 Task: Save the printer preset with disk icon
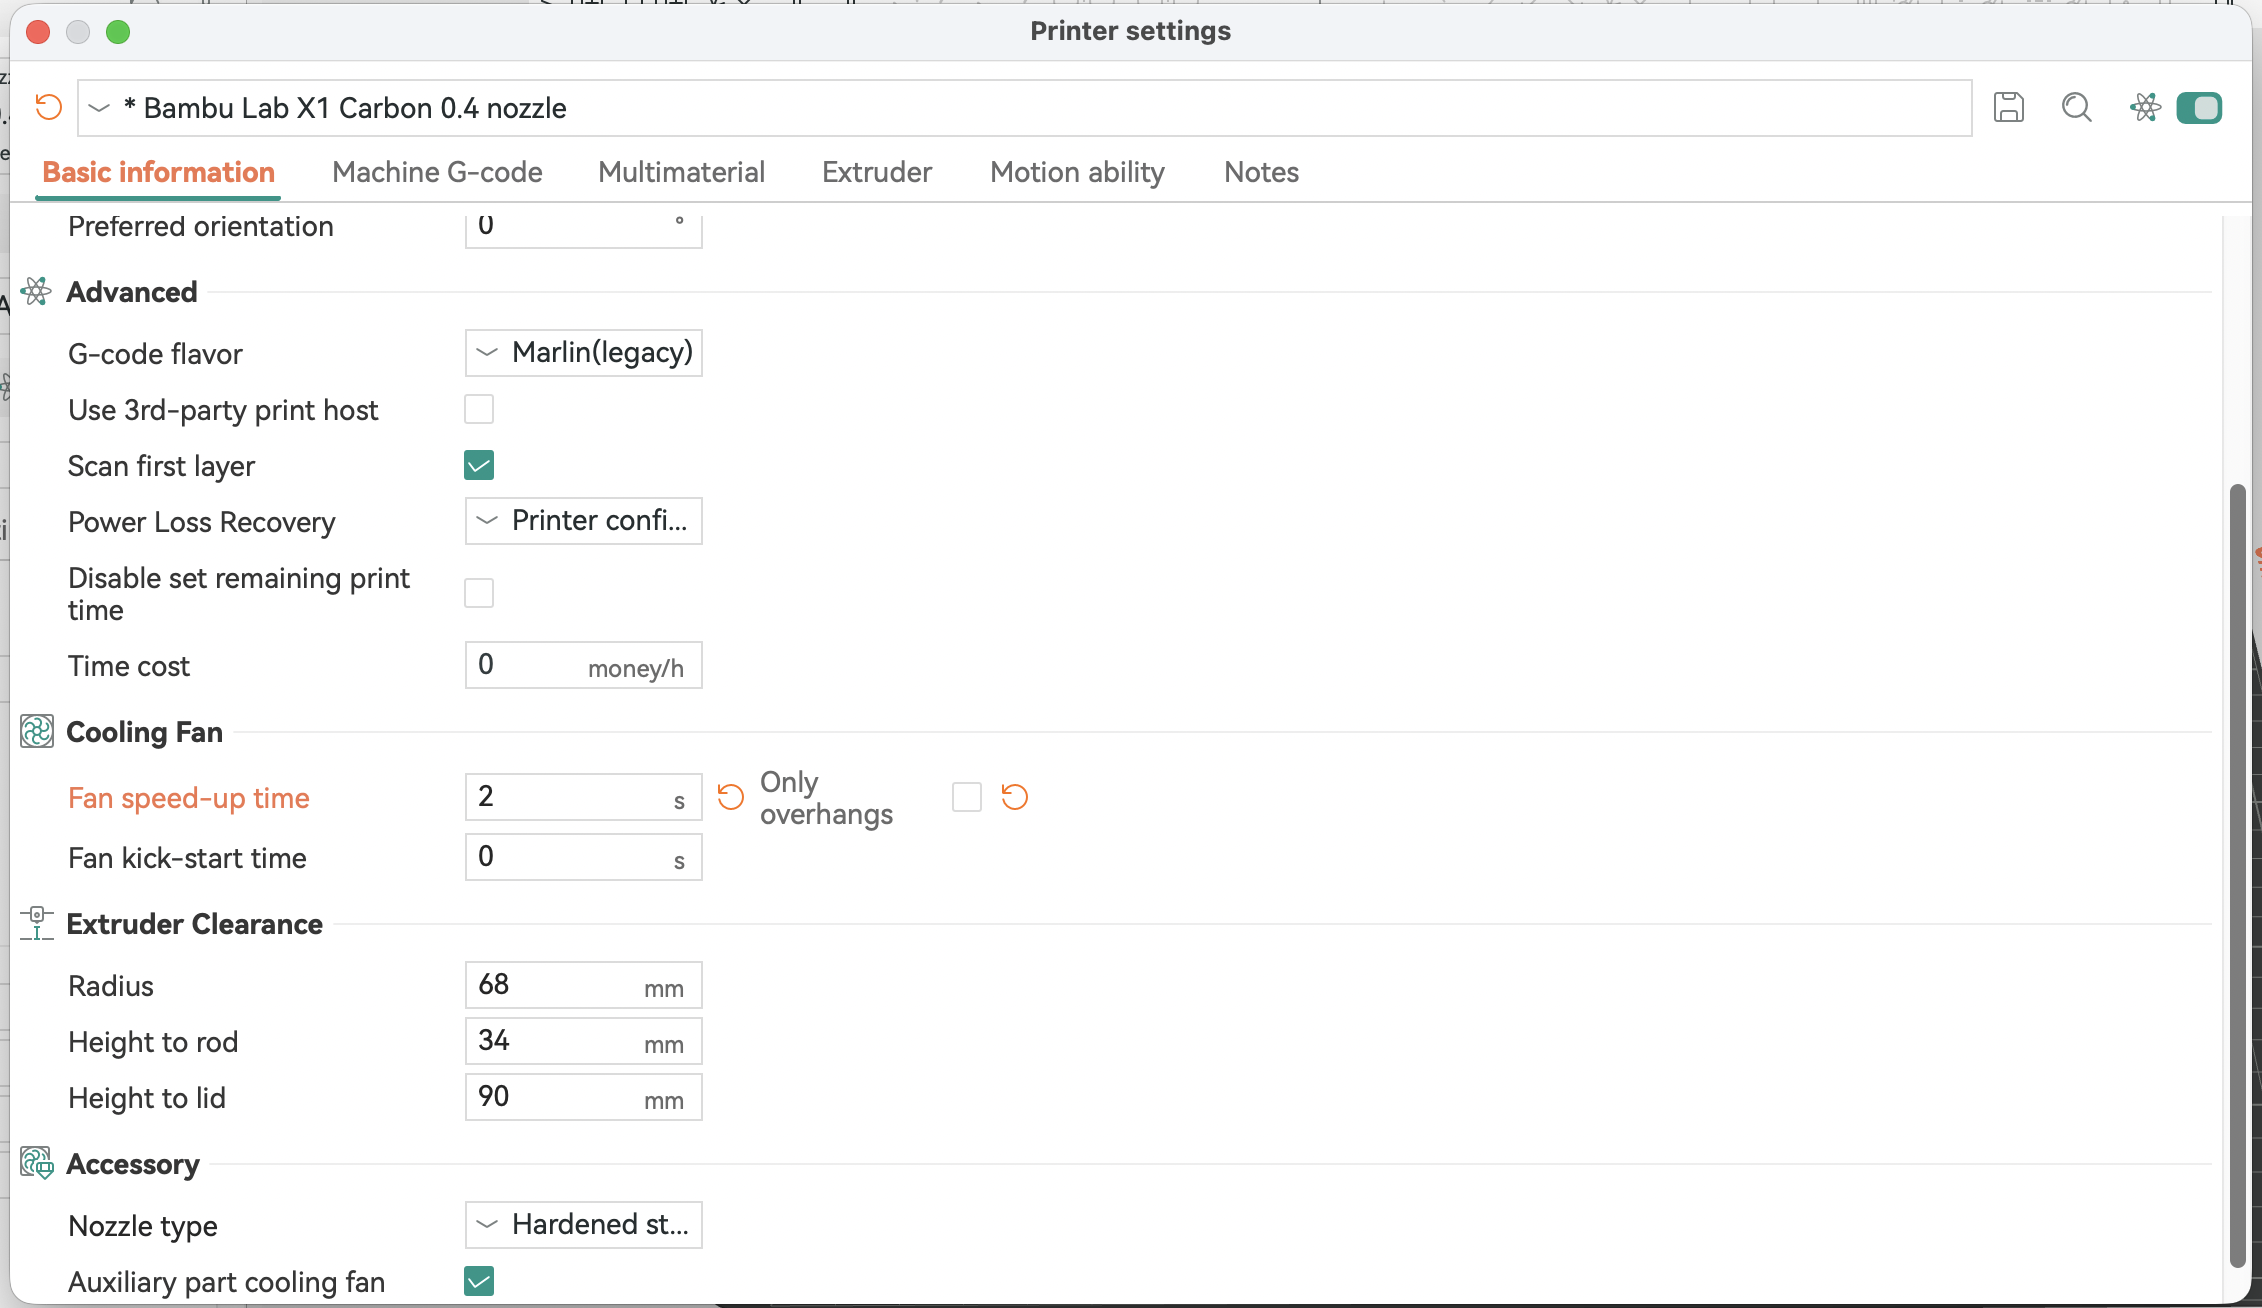pyautogui.click(x=2008, y=107)
